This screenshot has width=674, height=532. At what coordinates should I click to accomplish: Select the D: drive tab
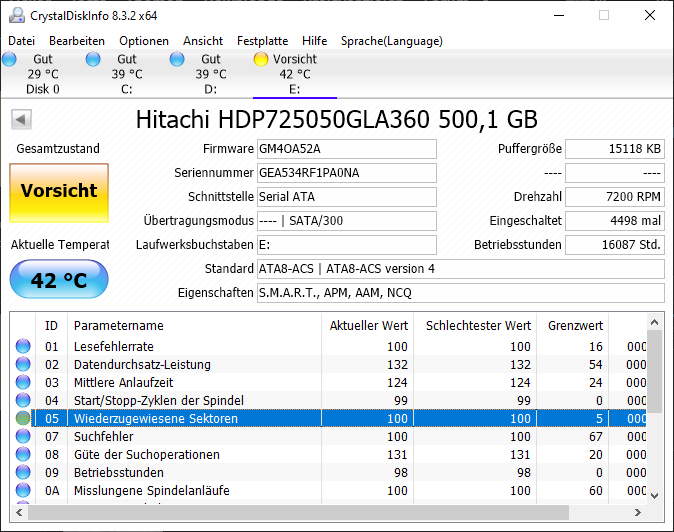211,74
